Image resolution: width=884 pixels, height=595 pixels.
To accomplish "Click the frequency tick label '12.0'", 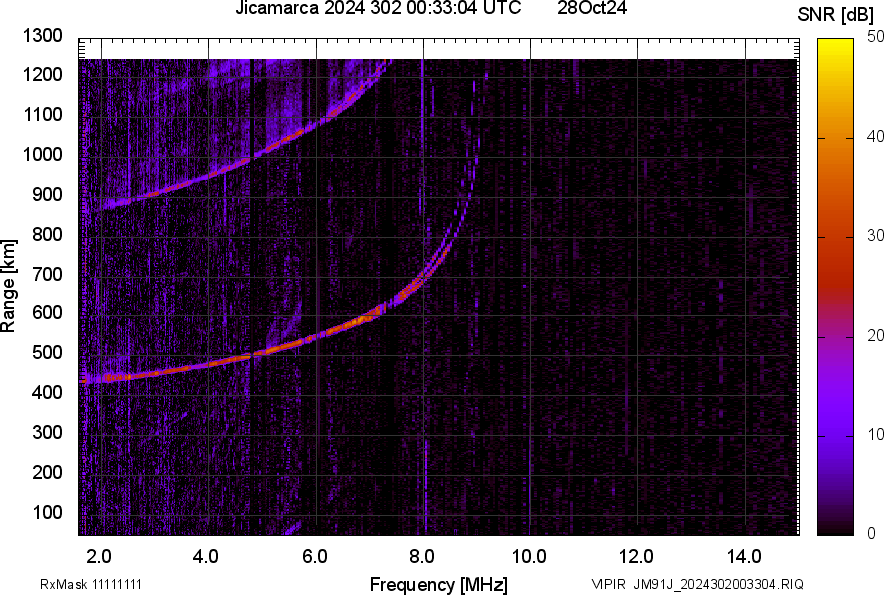I will point(636,557).
